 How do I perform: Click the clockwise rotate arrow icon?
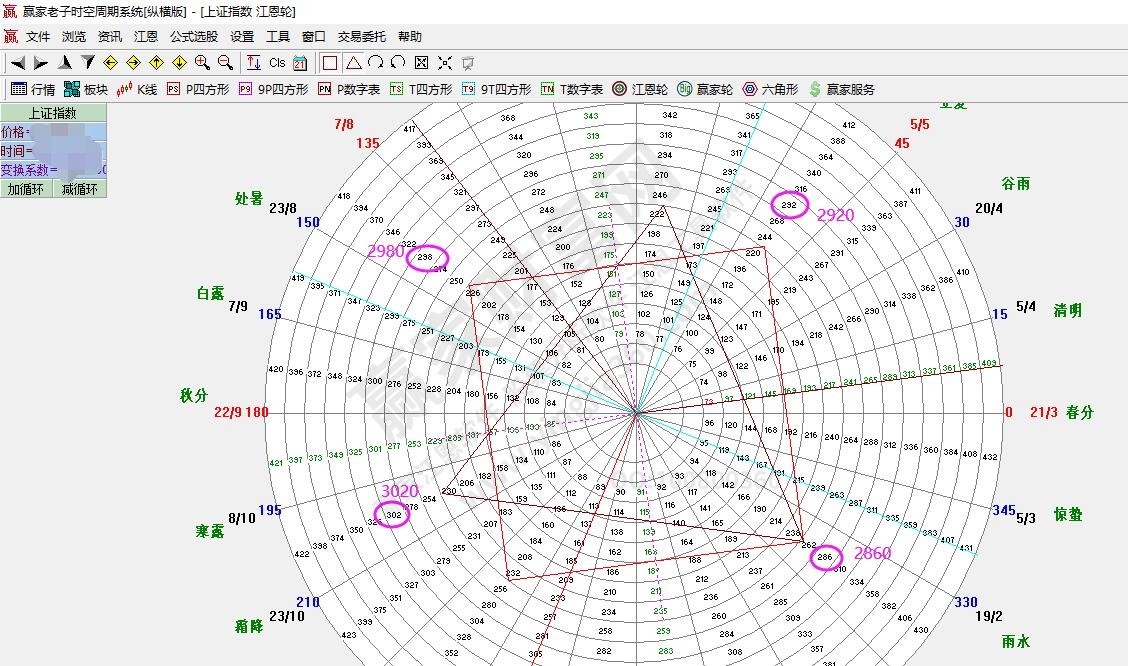tap(375, 62)
